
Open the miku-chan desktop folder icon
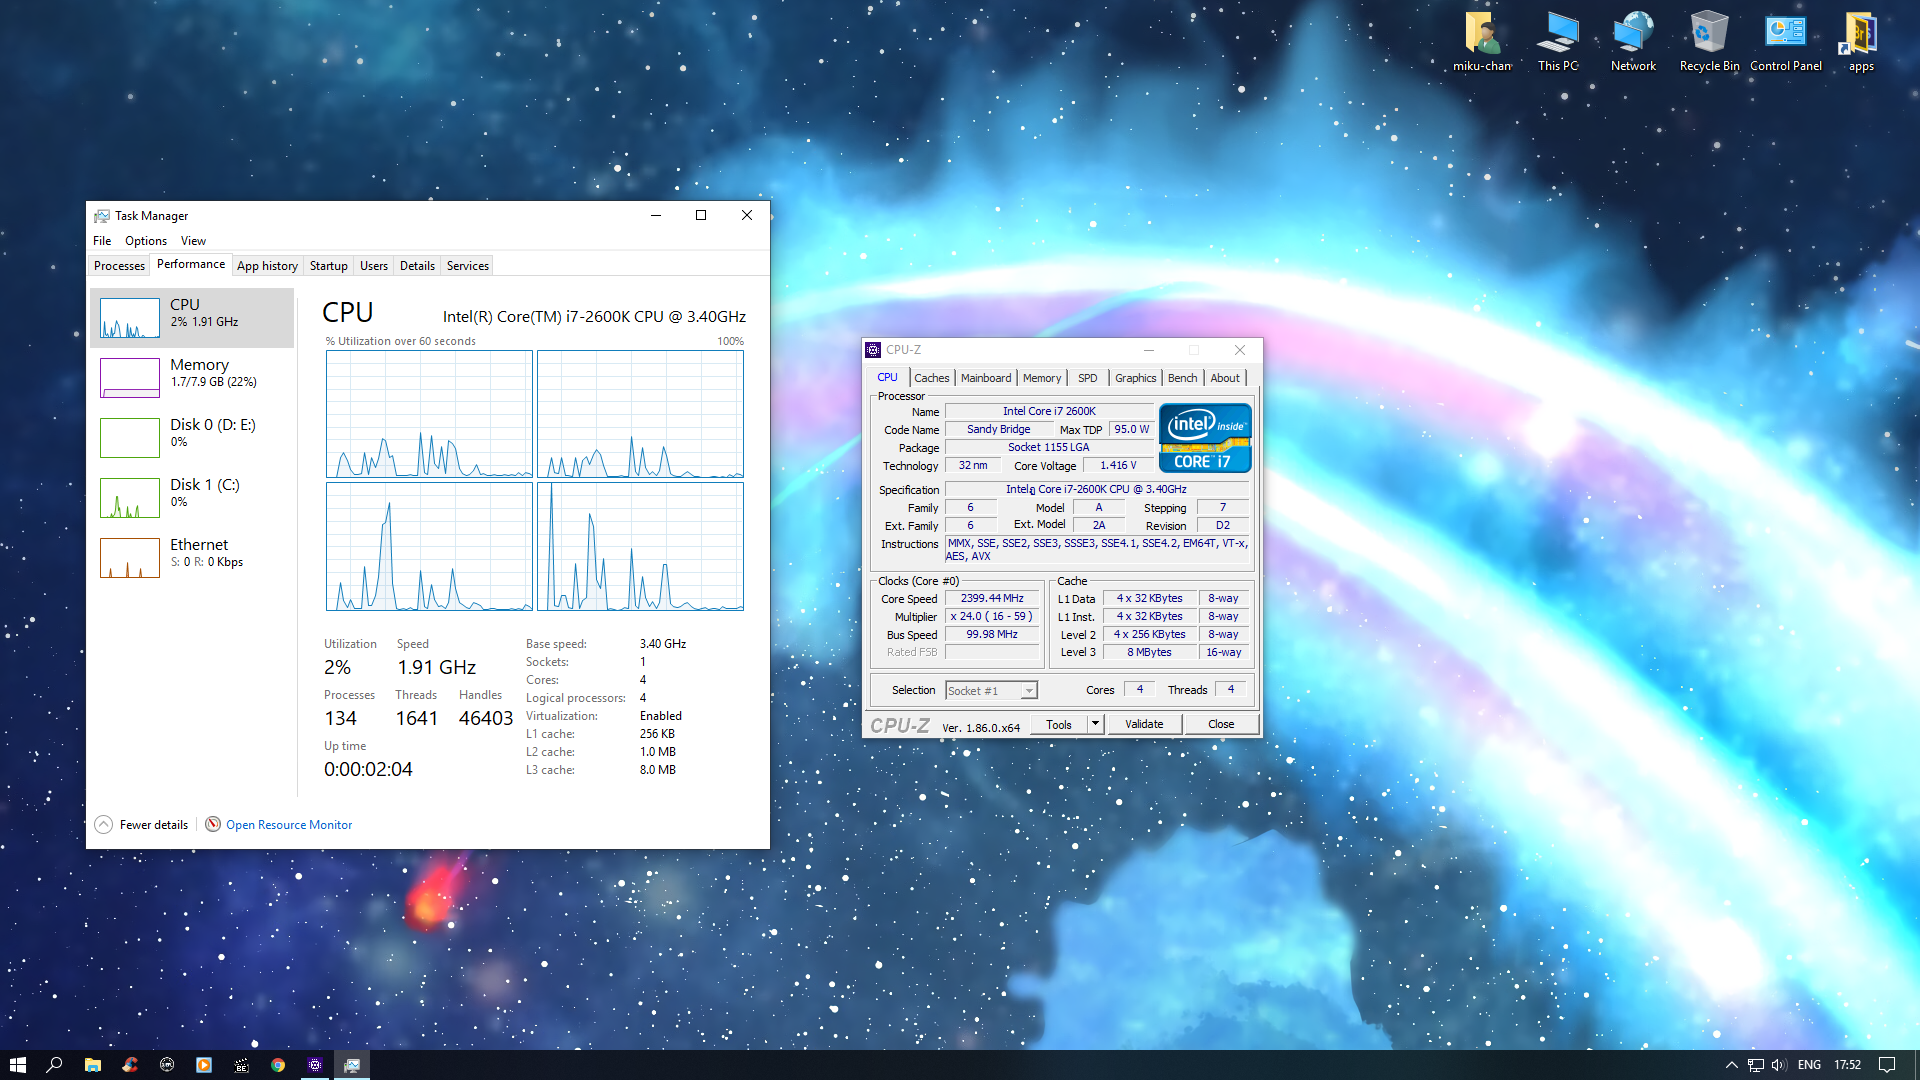[x=1482, y=41]
